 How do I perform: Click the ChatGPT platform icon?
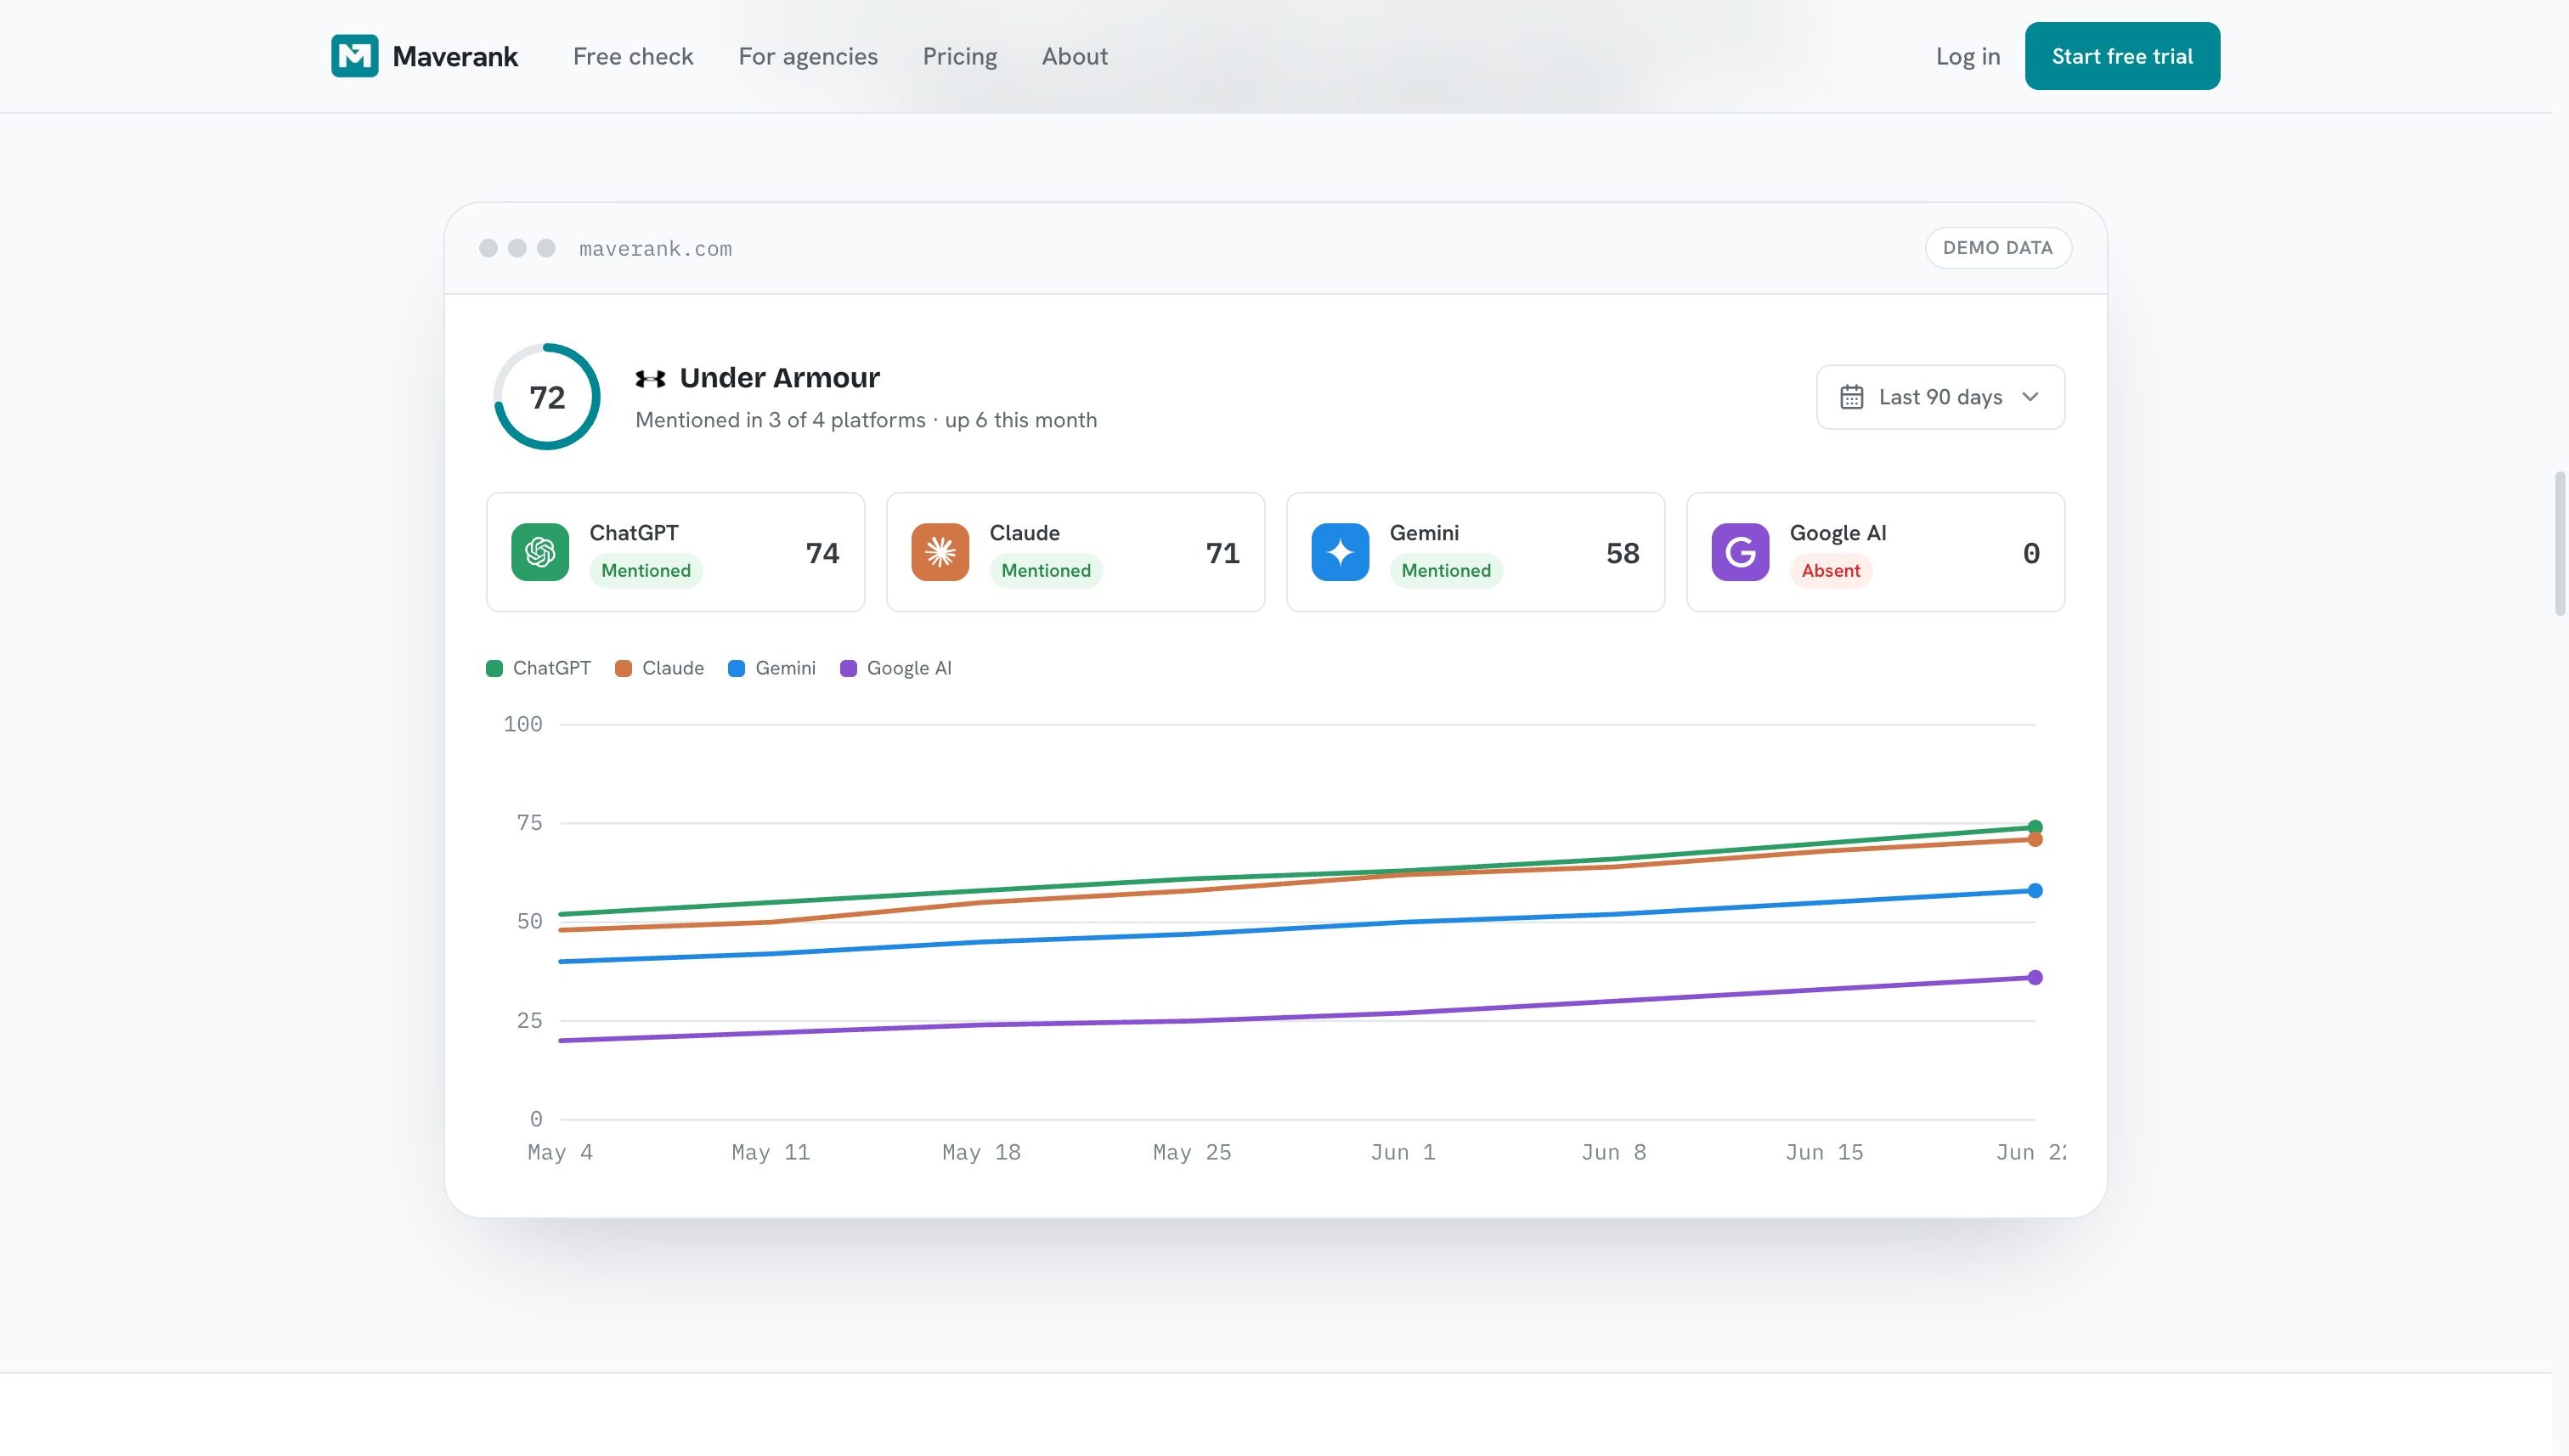(540, 552)
